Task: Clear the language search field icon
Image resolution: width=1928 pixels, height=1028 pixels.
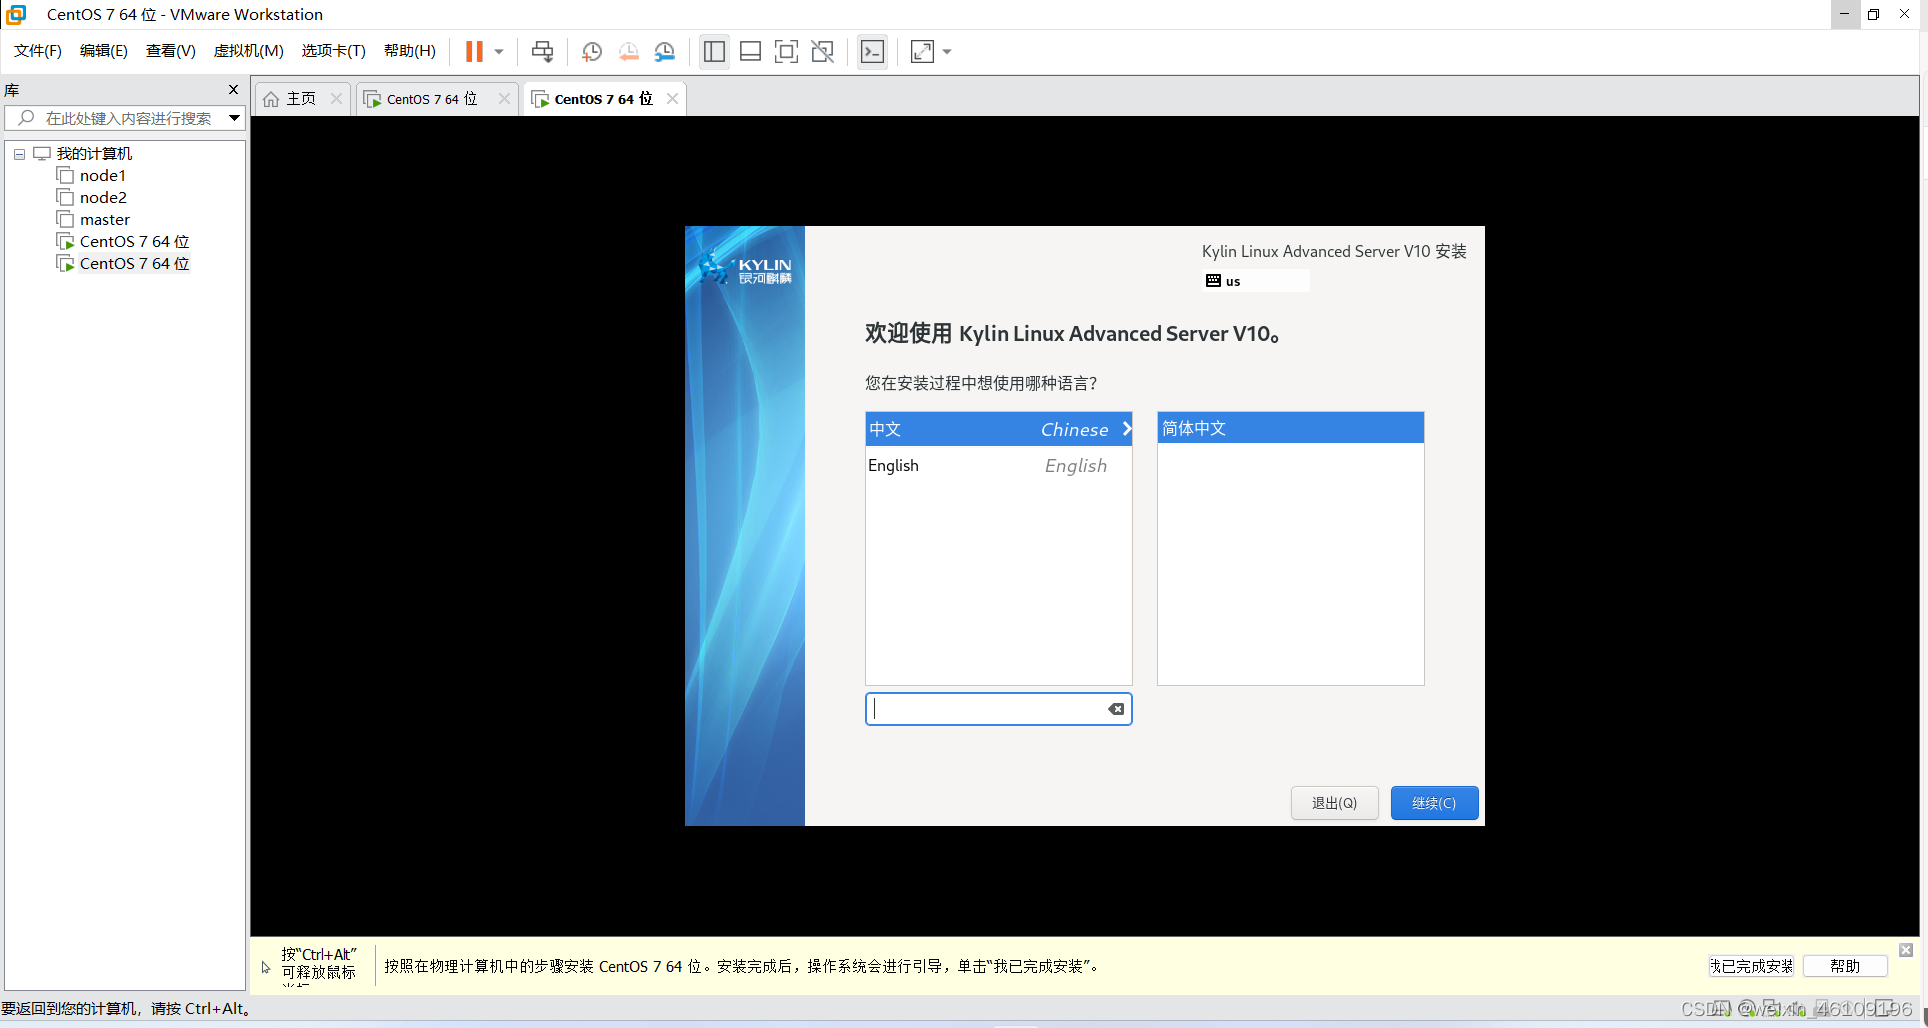Action: click(x=1116, y=709)
